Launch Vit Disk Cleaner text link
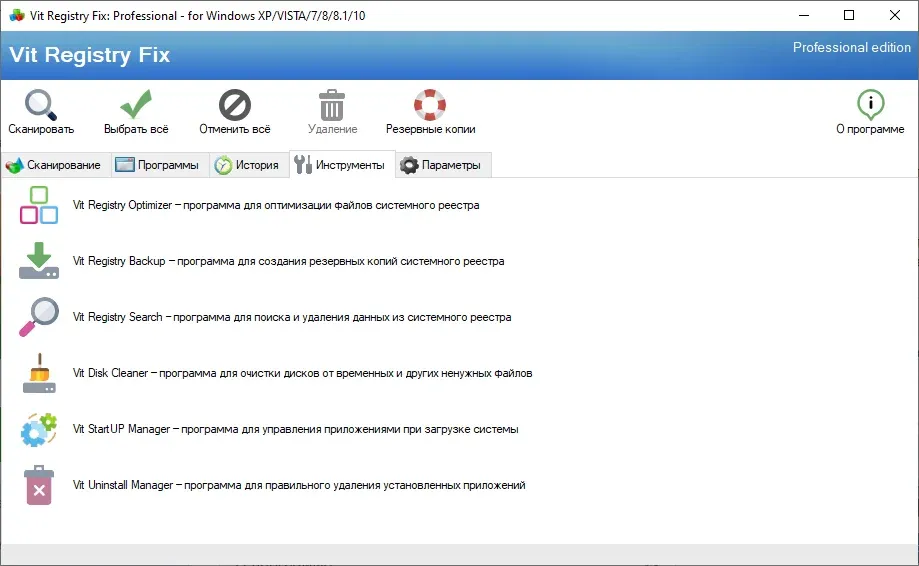 coord(302,373)
